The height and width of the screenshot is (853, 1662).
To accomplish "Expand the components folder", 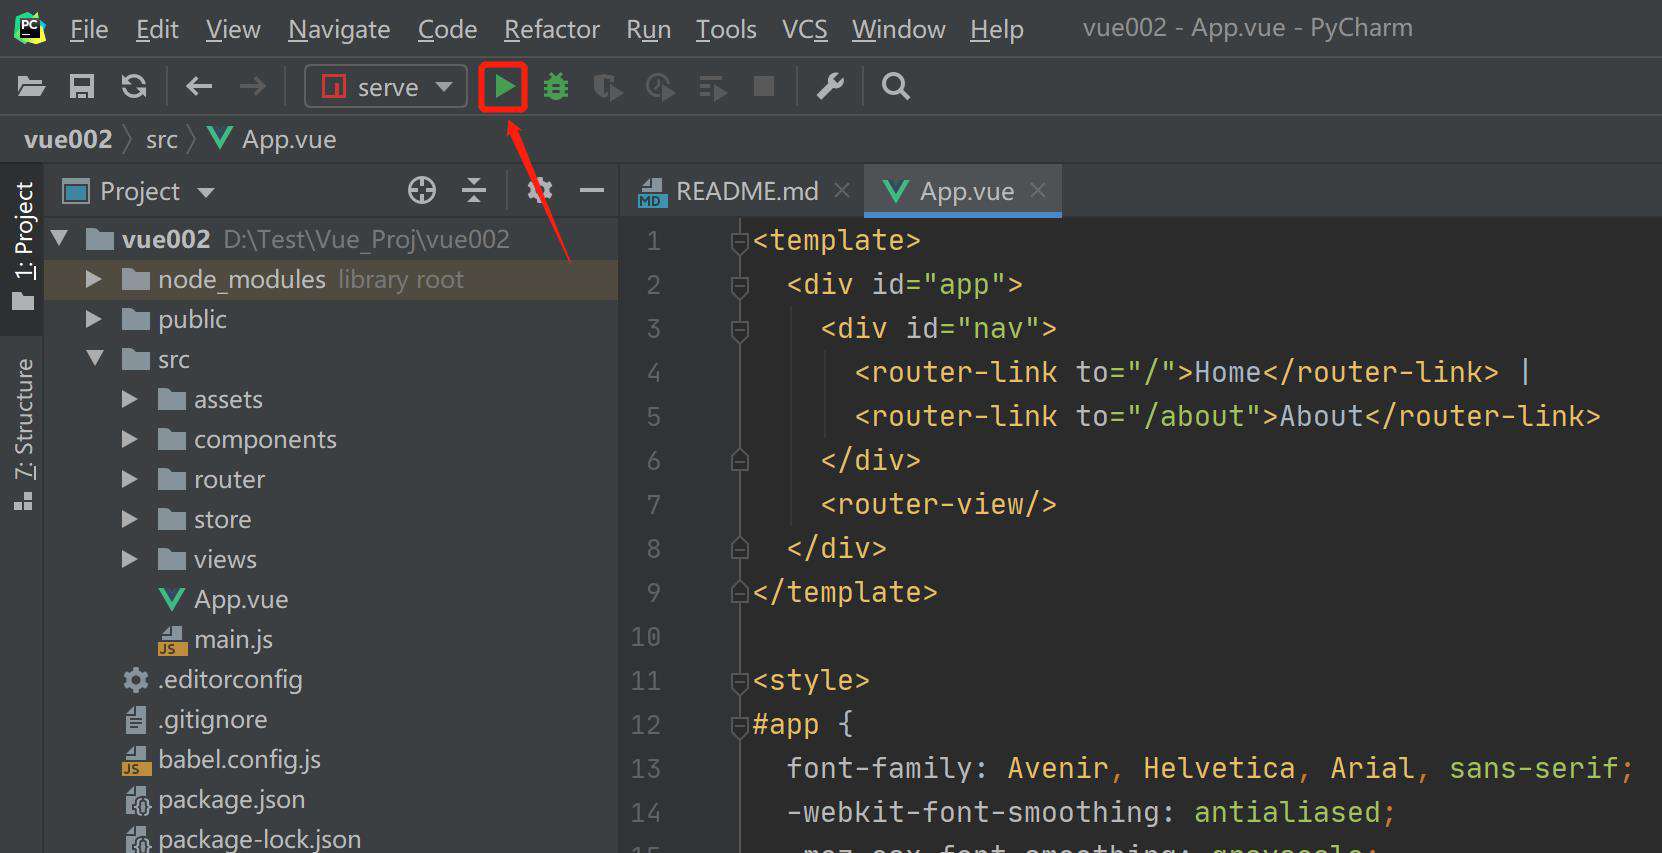I will click(x=129, y=439).
